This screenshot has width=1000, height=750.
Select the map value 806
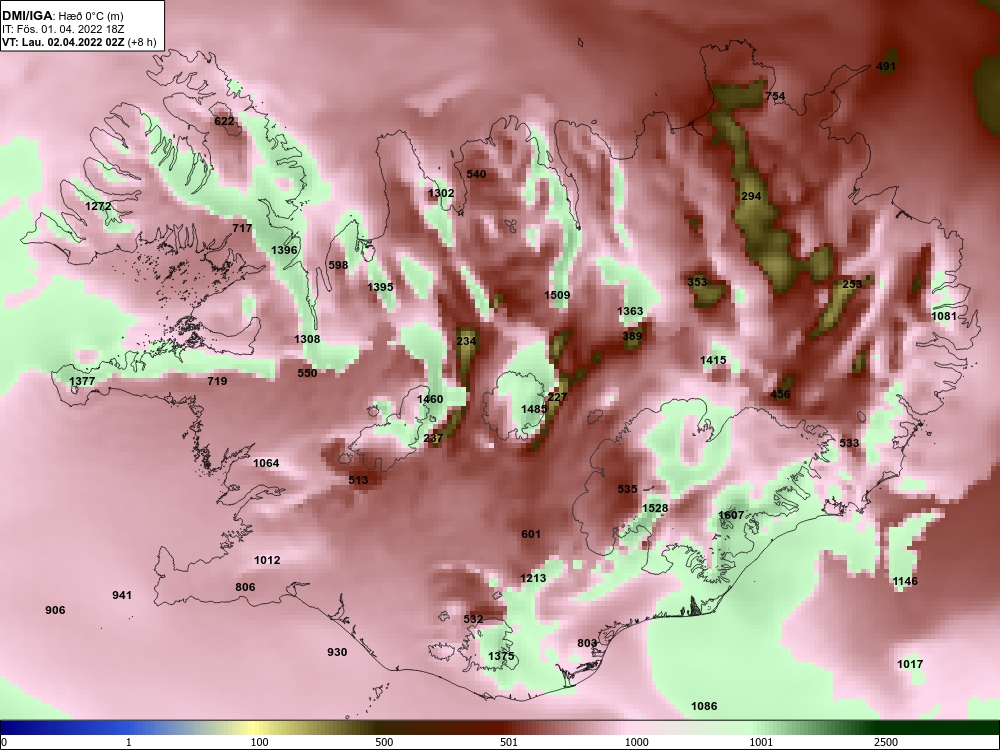click(x=246, y=588)
